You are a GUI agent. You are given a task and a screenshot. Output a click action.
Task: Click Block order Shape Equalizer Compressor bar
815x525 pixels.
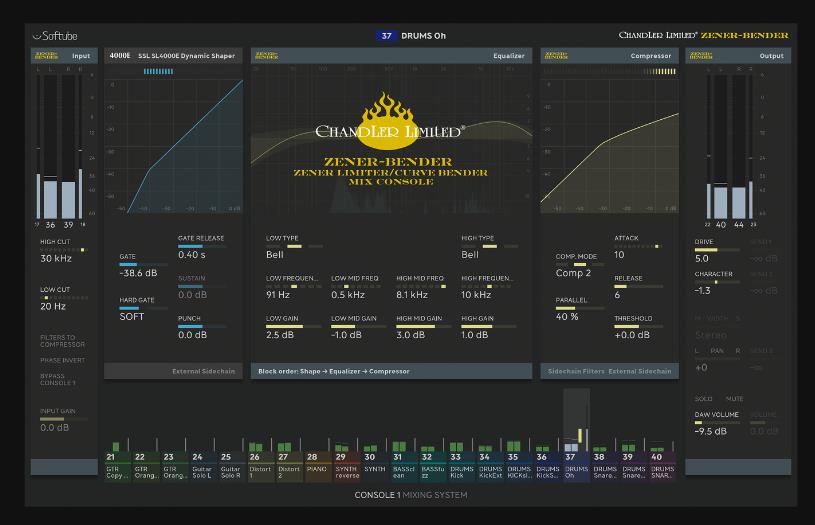tap(391, 371)
